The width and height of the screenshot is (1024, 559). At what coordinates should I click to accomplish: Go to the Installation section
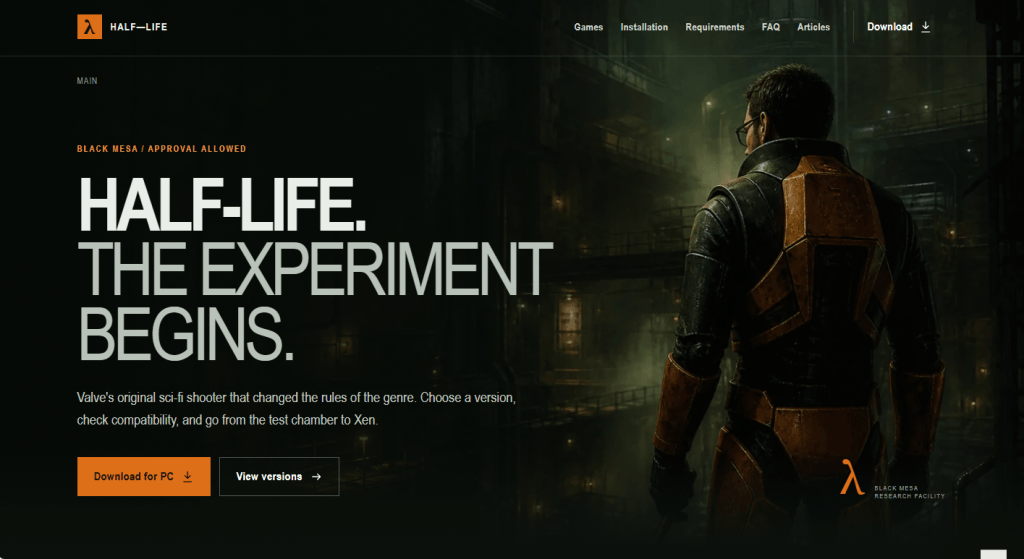tap(644, 27)
